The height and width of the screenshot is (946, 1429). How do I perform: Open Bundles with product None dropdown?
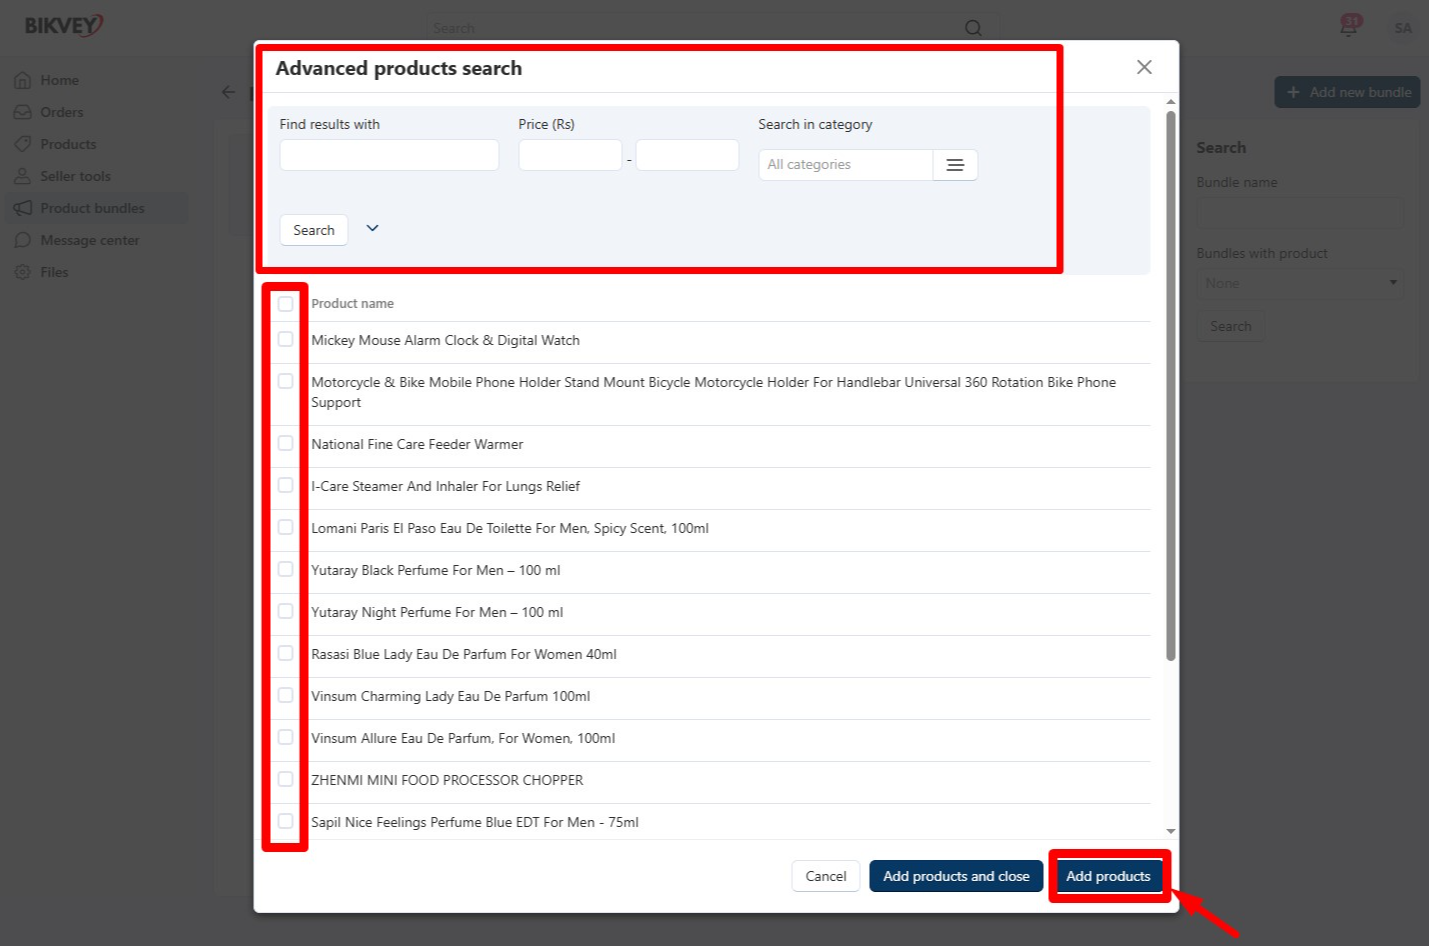(x=1300, y=283)
